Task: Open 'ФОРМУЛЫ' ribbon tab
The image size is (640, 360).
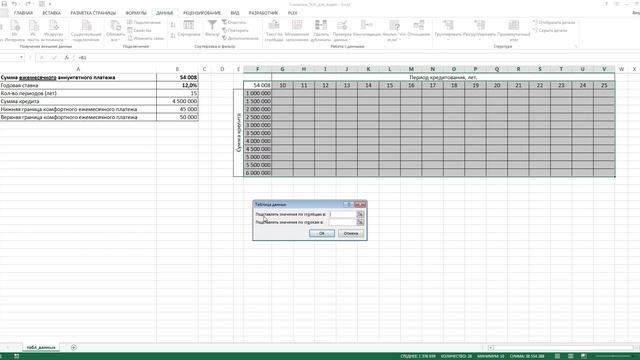Action: pyautogui.click(x=136, y=13)
